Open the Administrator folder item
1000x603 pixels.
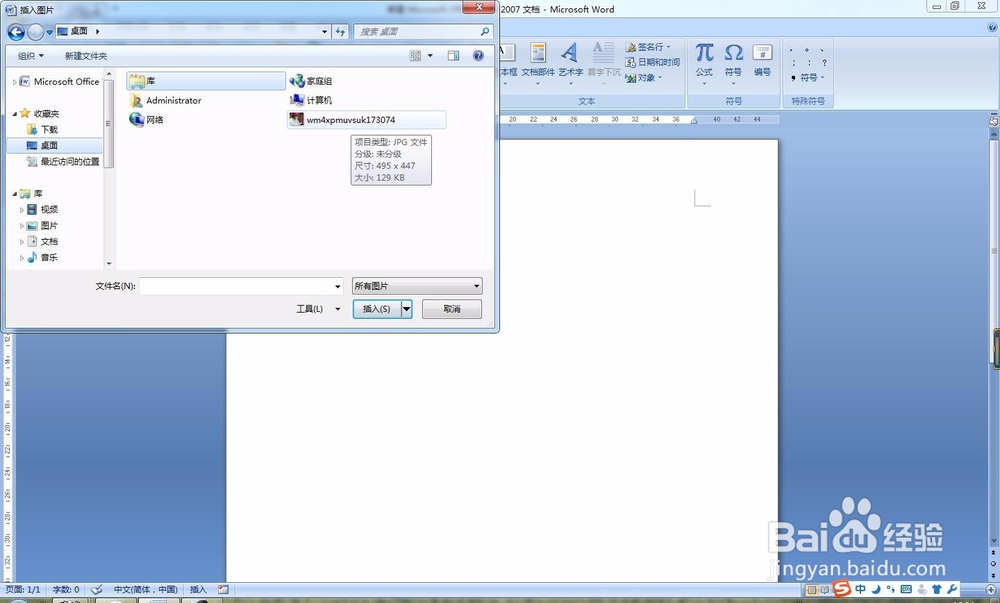166,101
